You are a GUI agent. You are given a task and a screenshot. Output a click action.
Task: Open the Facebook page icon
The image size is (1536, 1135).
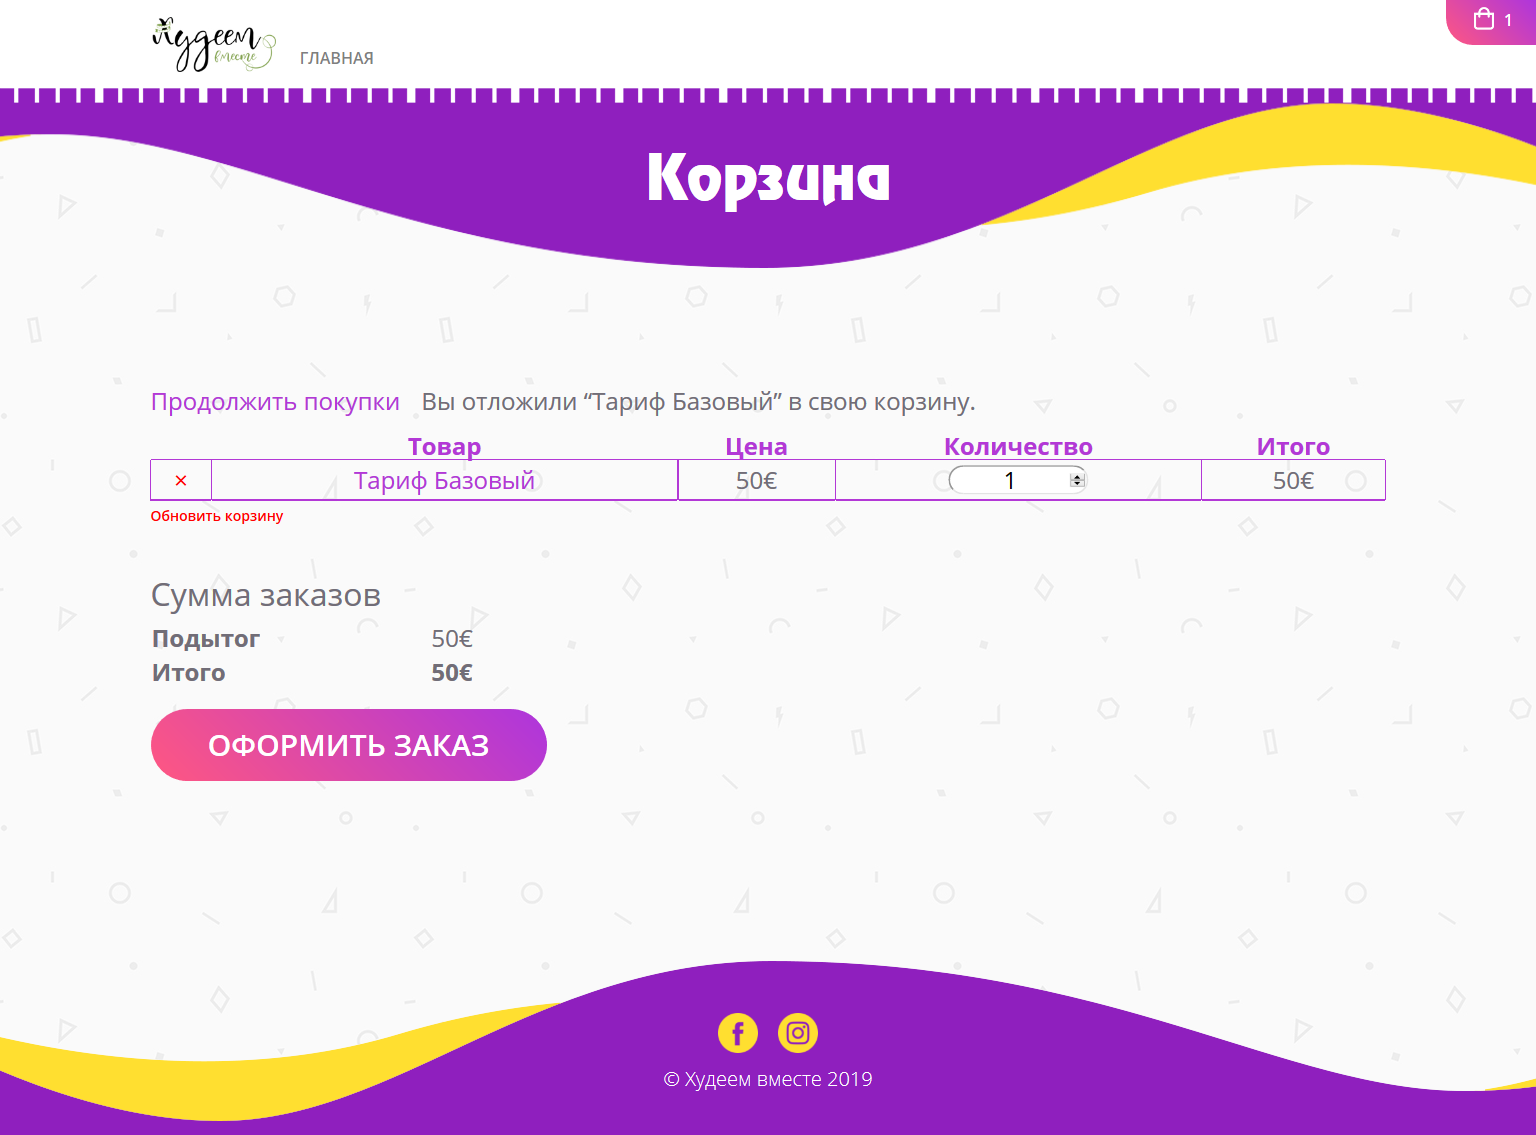coord(738,1033)
